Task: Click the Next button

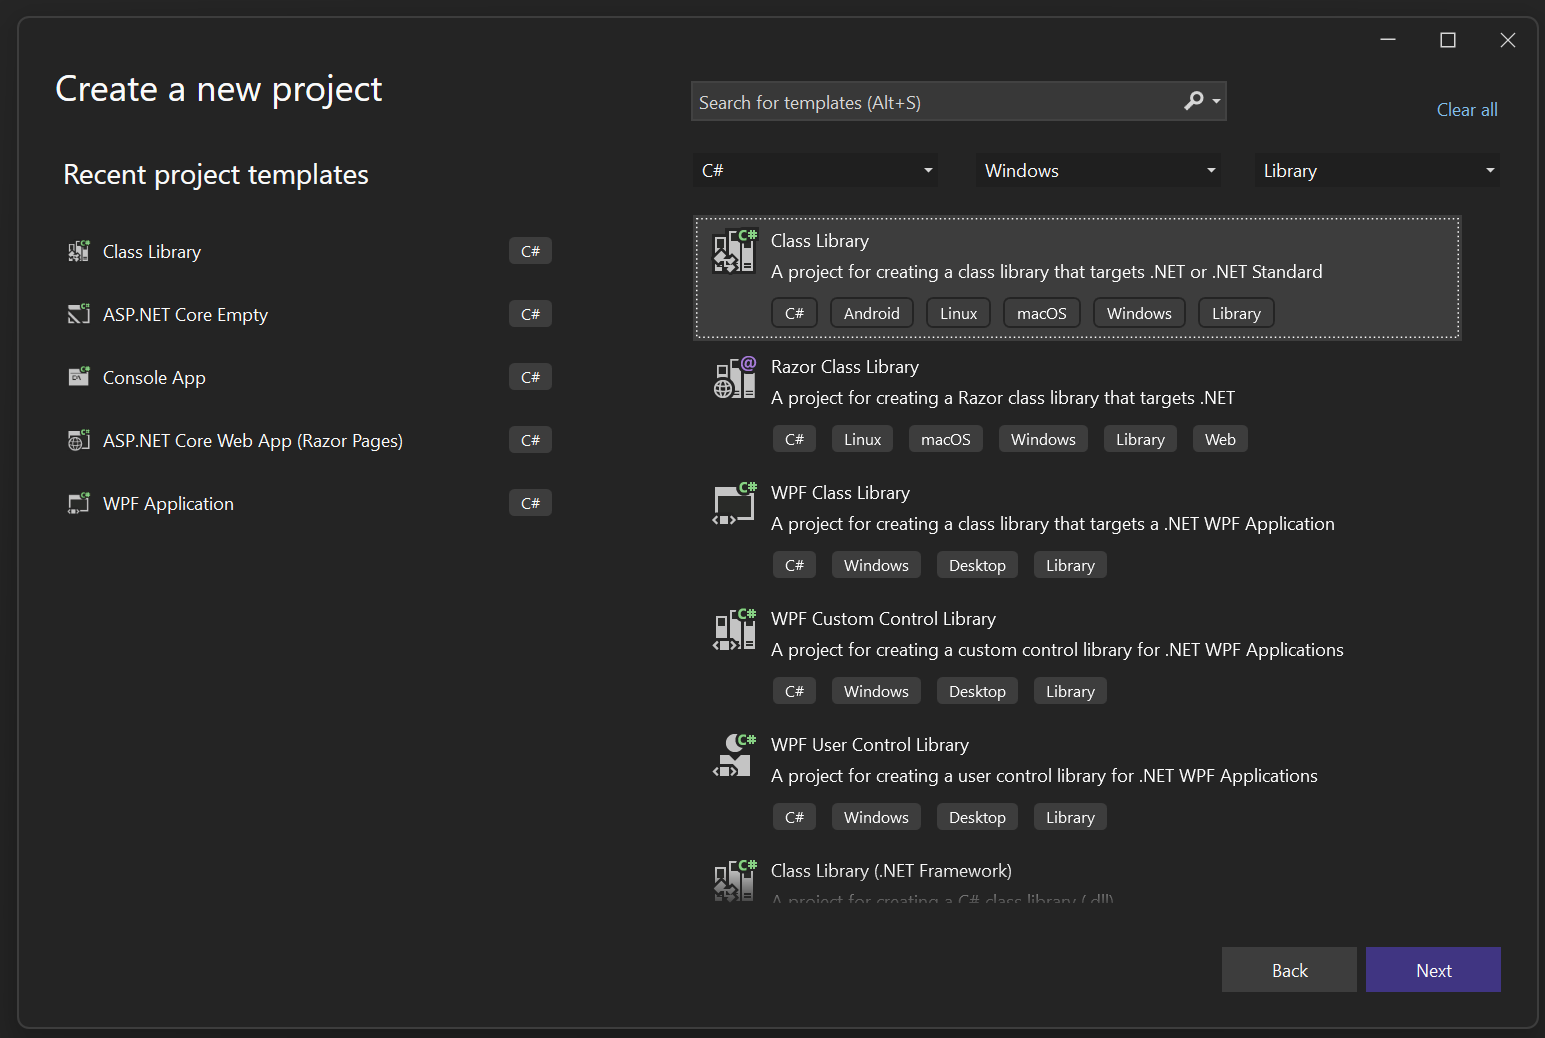Action: [x=1432, y=969]
